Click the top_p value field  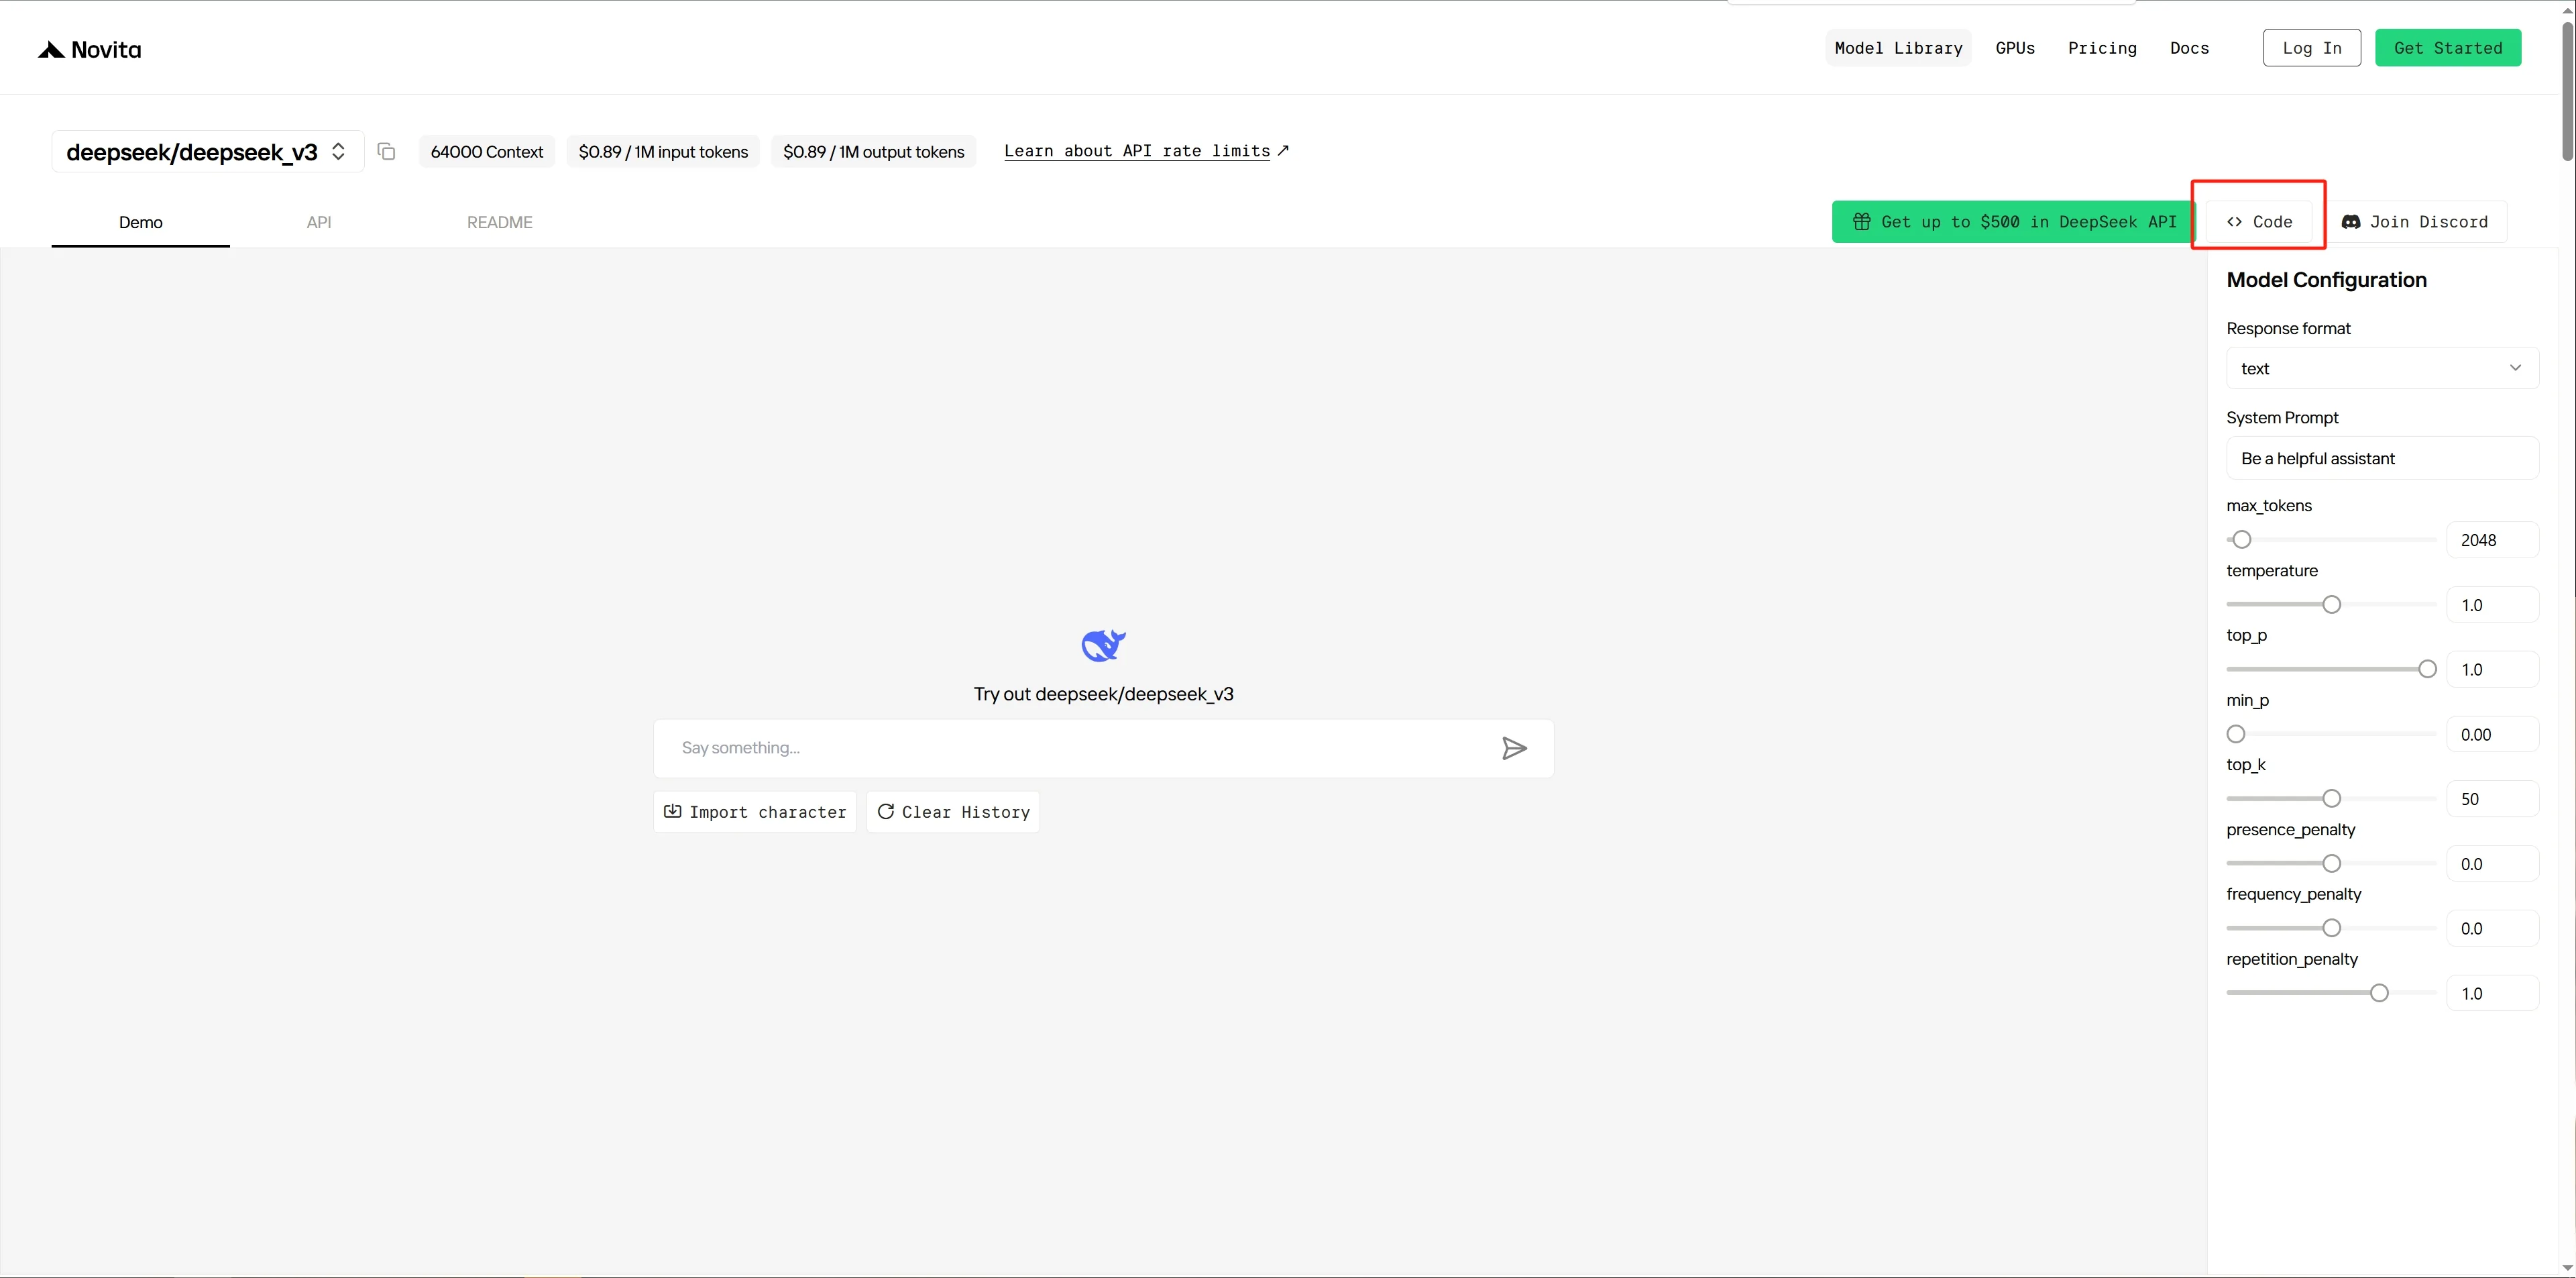2492,670
